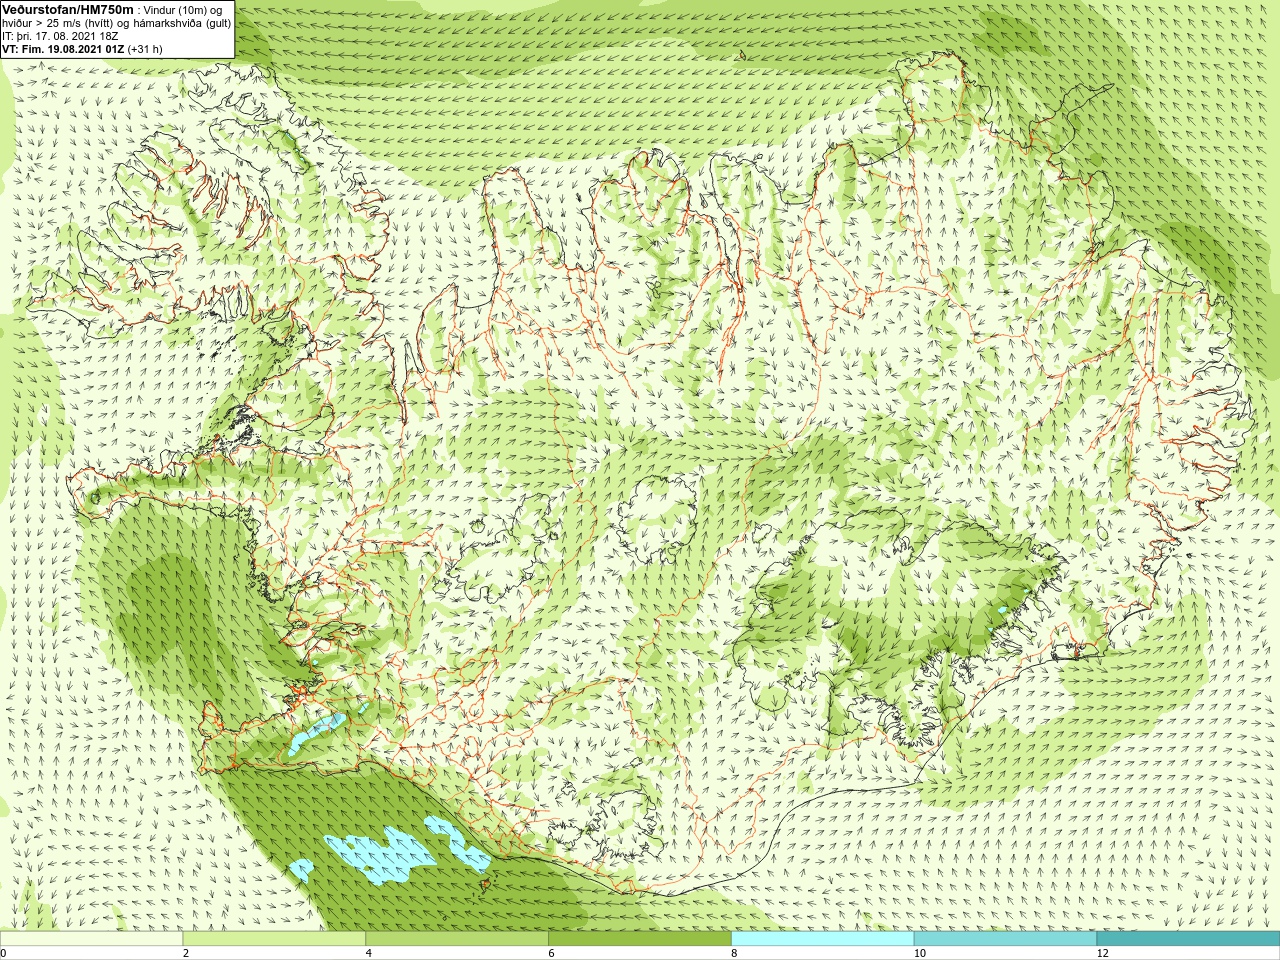1280x960 pixels.
Task: Click the 10–12 m/s turquoise legend swatch
Action: pos(1005,939)
